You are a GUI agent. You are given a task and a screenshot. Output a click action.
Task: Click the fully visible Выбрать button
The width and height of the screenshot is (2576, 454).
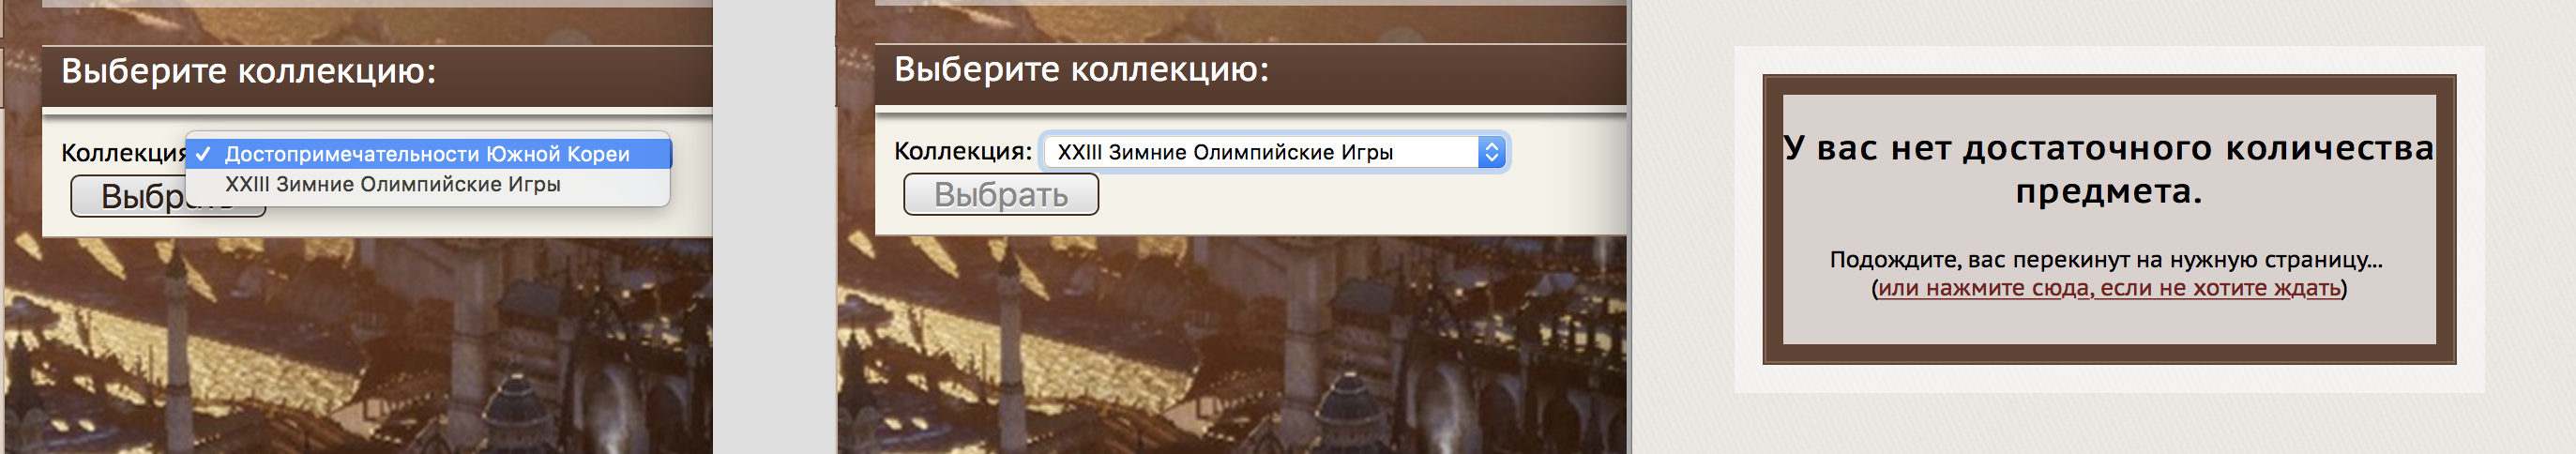pos(1001,194)
